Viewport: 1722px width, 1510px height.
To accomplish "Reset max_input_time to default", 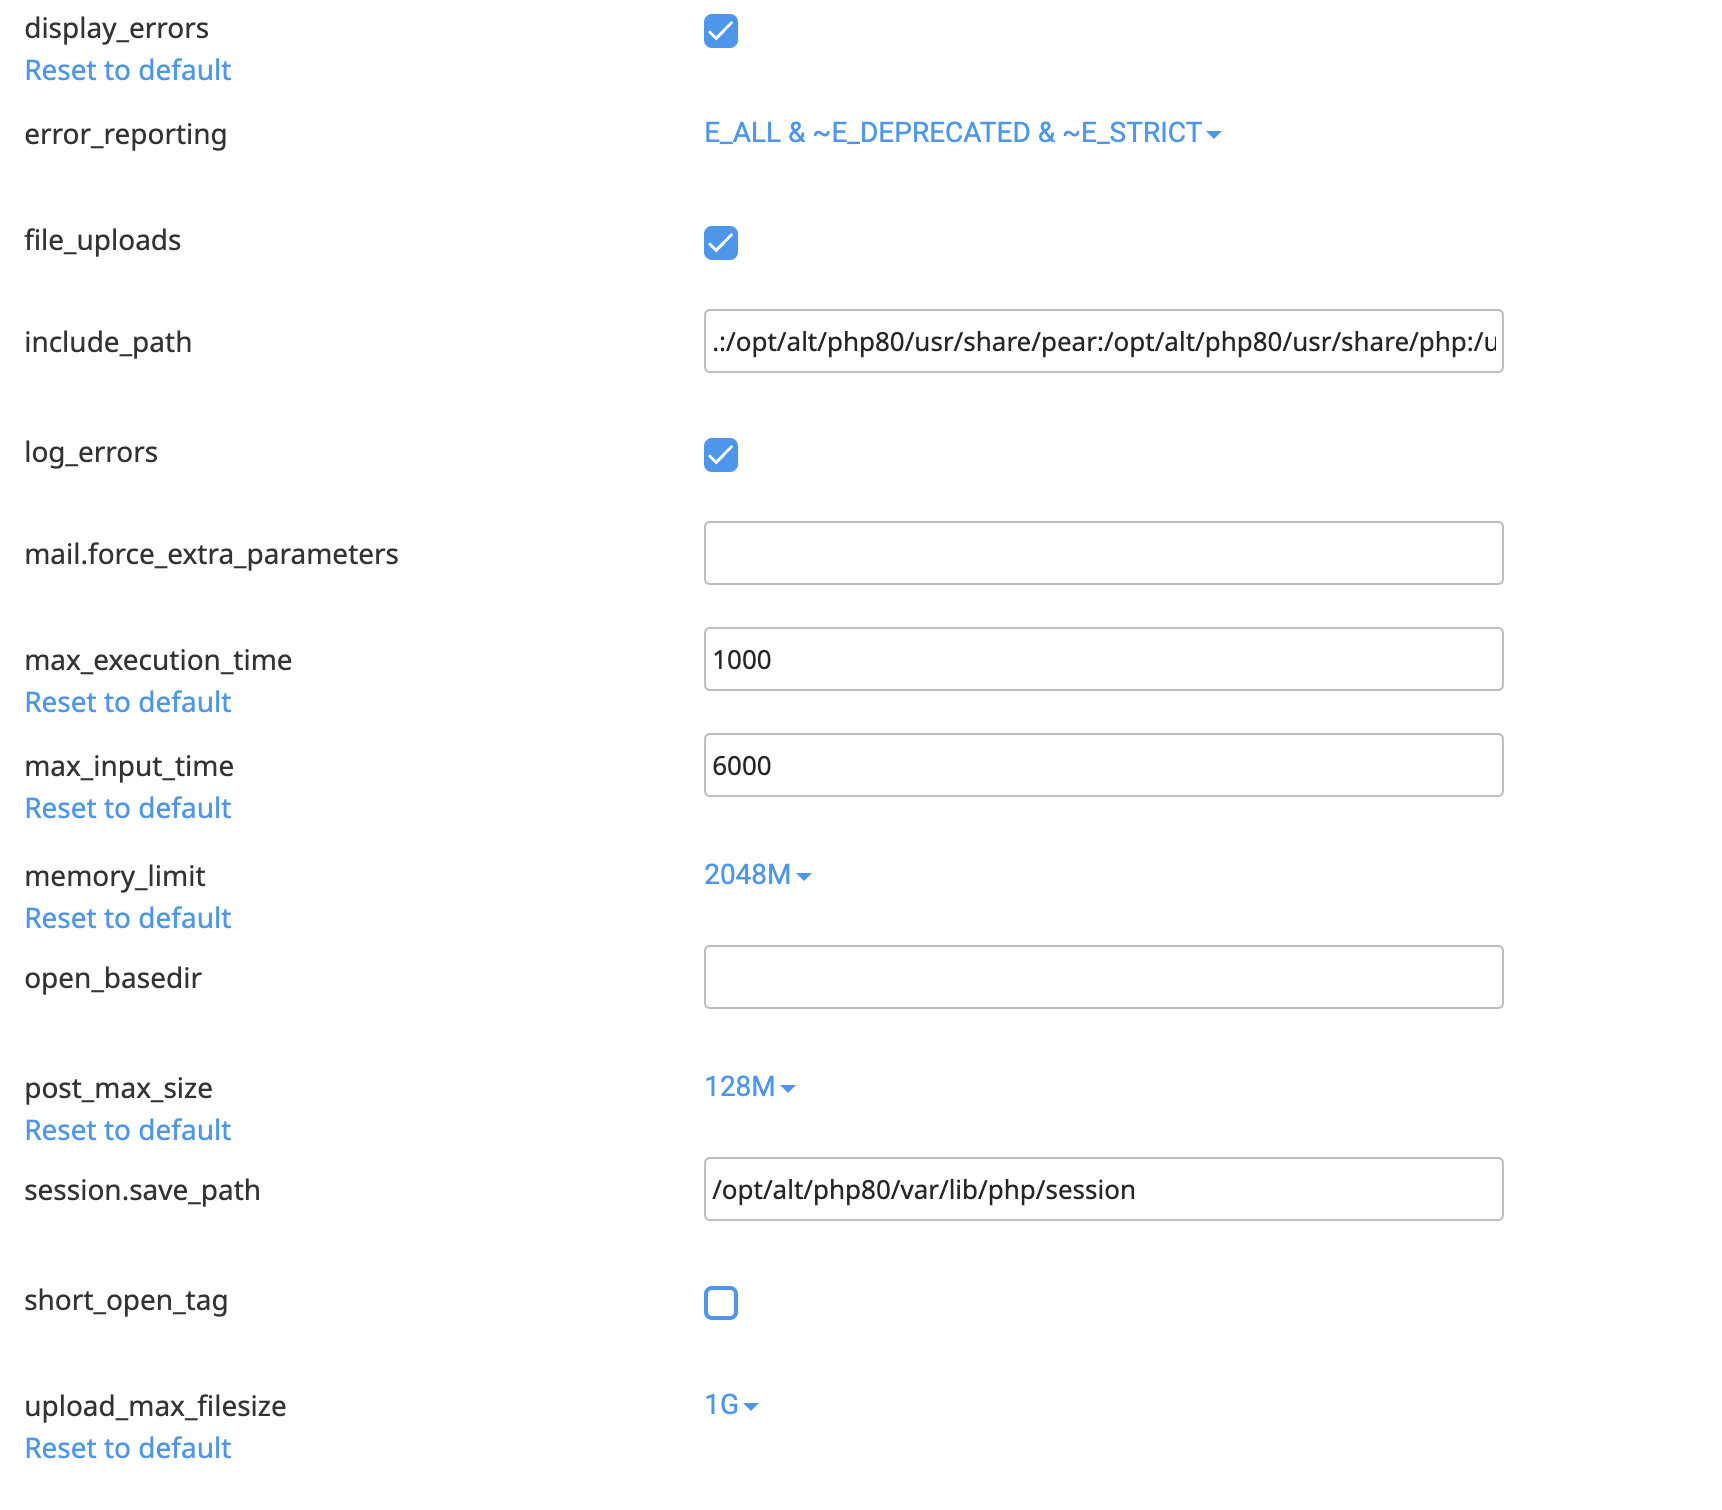I will point(127,808).
